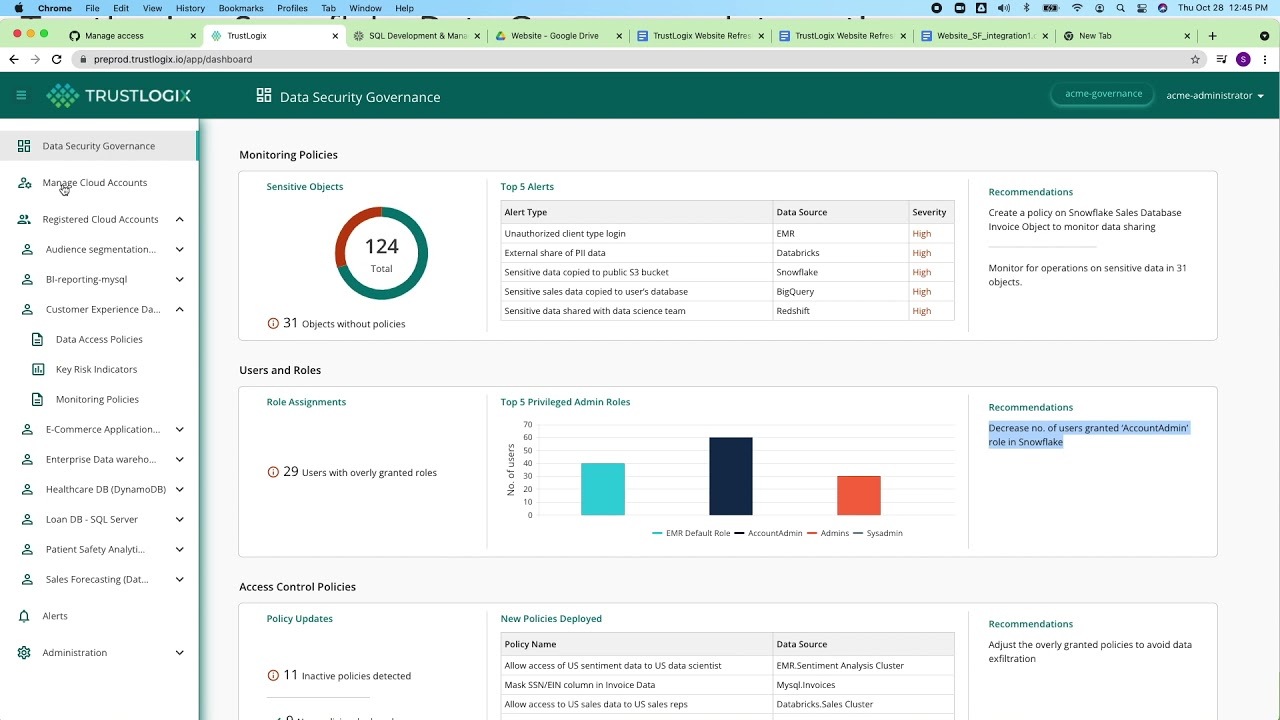Click the dashboard icon in the page header
This screenshot has width=1280, height=720.
(x=264, y=96)
